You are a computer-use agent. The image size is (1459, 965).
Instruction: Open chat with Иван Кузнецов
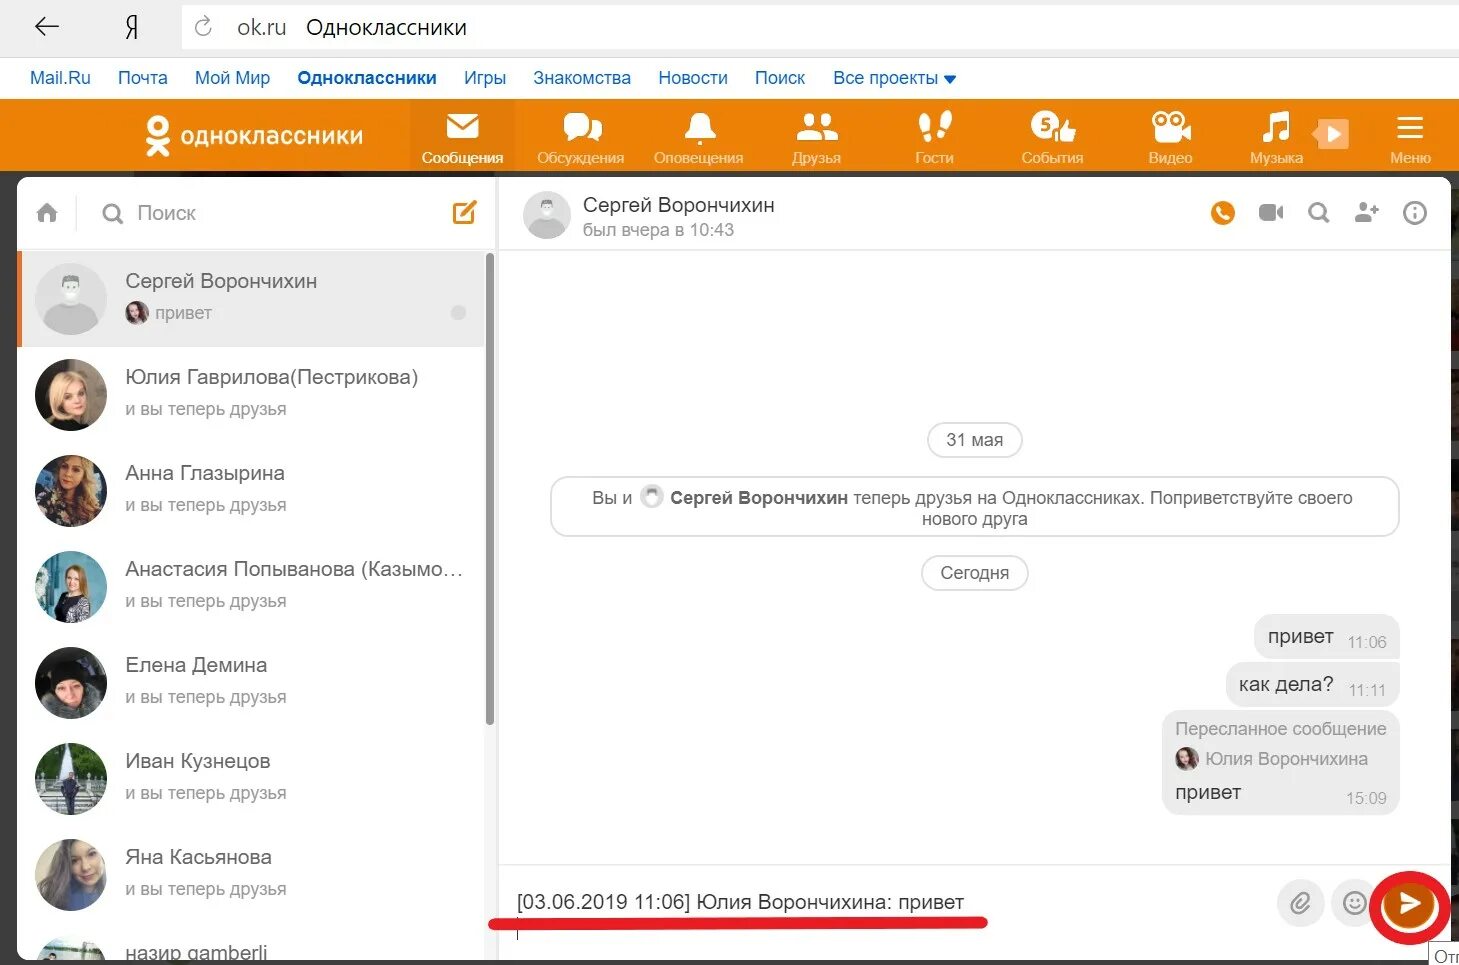pos(251,778)
